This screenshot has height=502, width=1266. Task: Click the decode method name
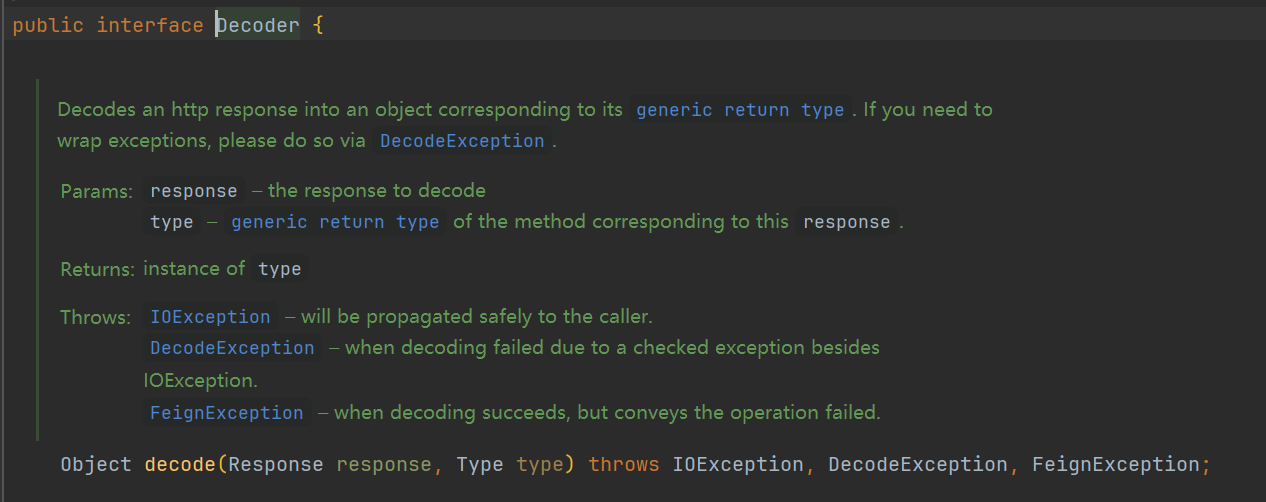point(180,465)
